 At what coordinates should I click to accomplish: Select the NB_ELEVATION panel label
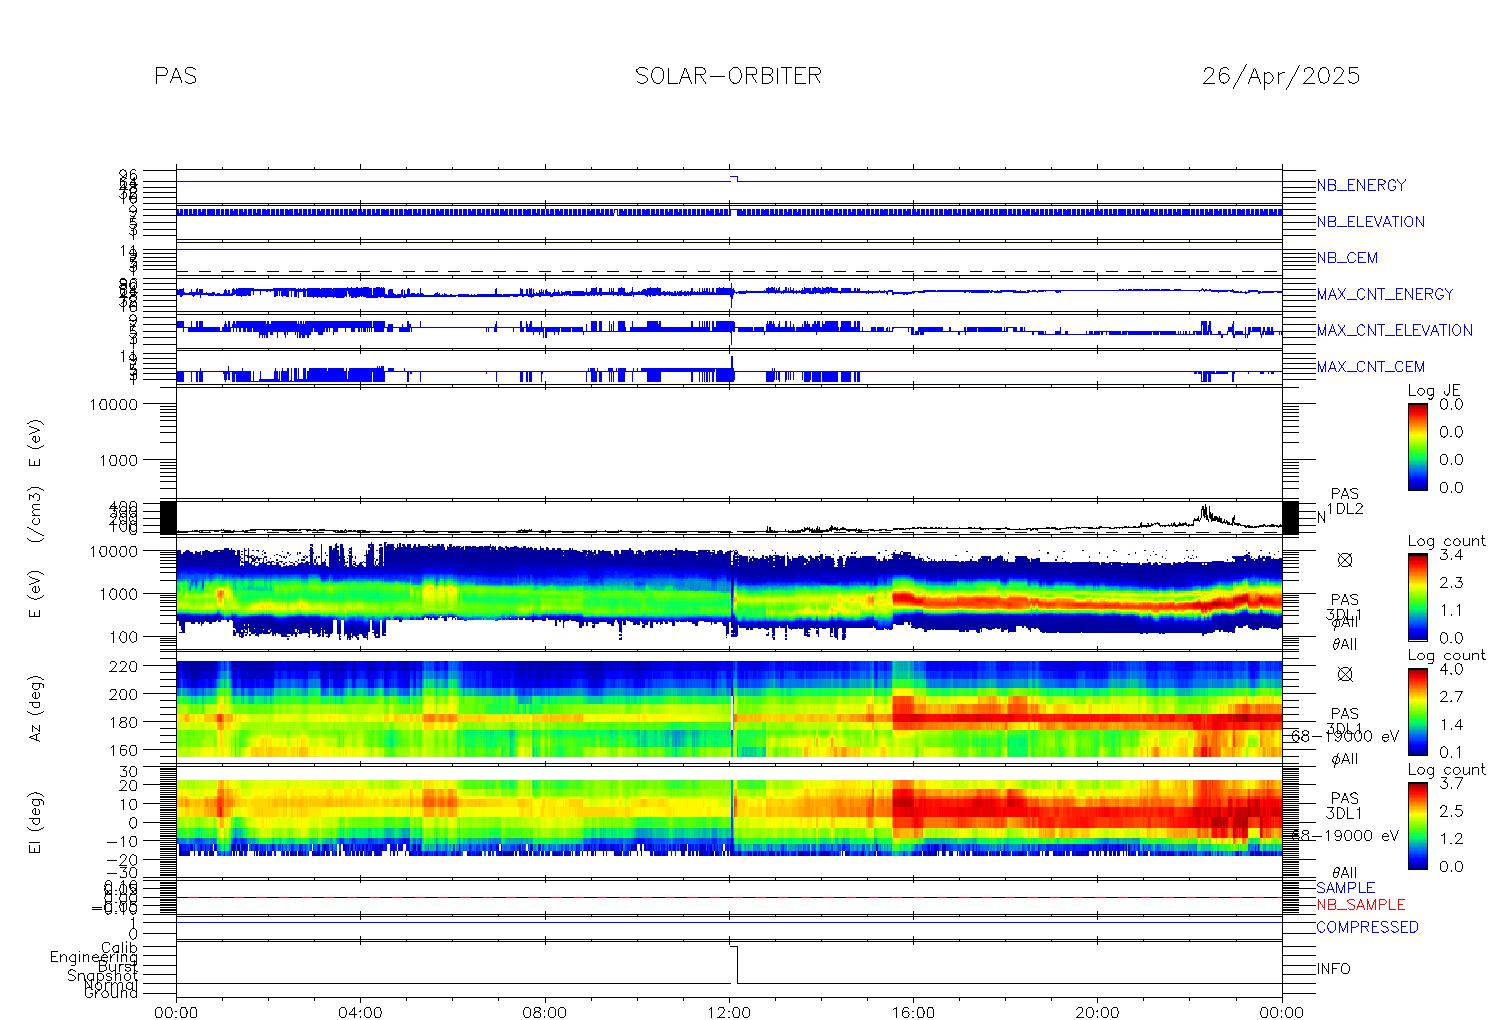[1370, 222]
